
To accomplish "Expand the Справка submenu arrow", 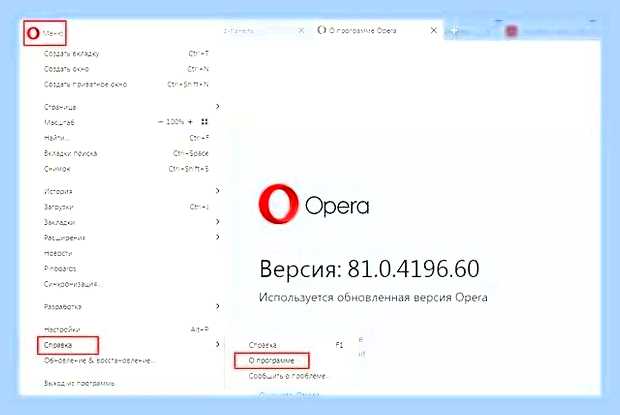I will (217, 344).
